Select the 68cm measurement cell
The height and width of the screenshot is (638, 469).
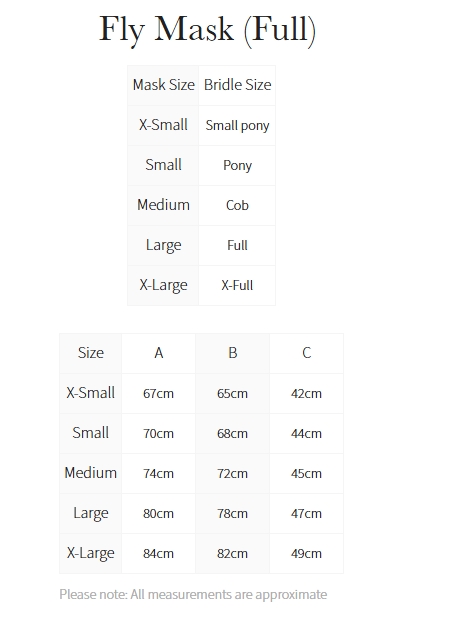tap(232, 433)
